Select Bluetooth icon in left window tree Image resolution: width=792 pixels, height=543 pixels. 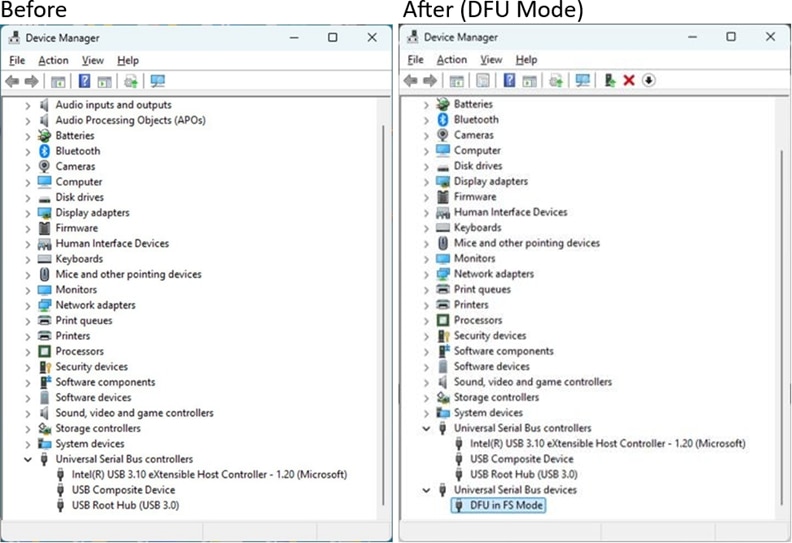click(44, 151)
